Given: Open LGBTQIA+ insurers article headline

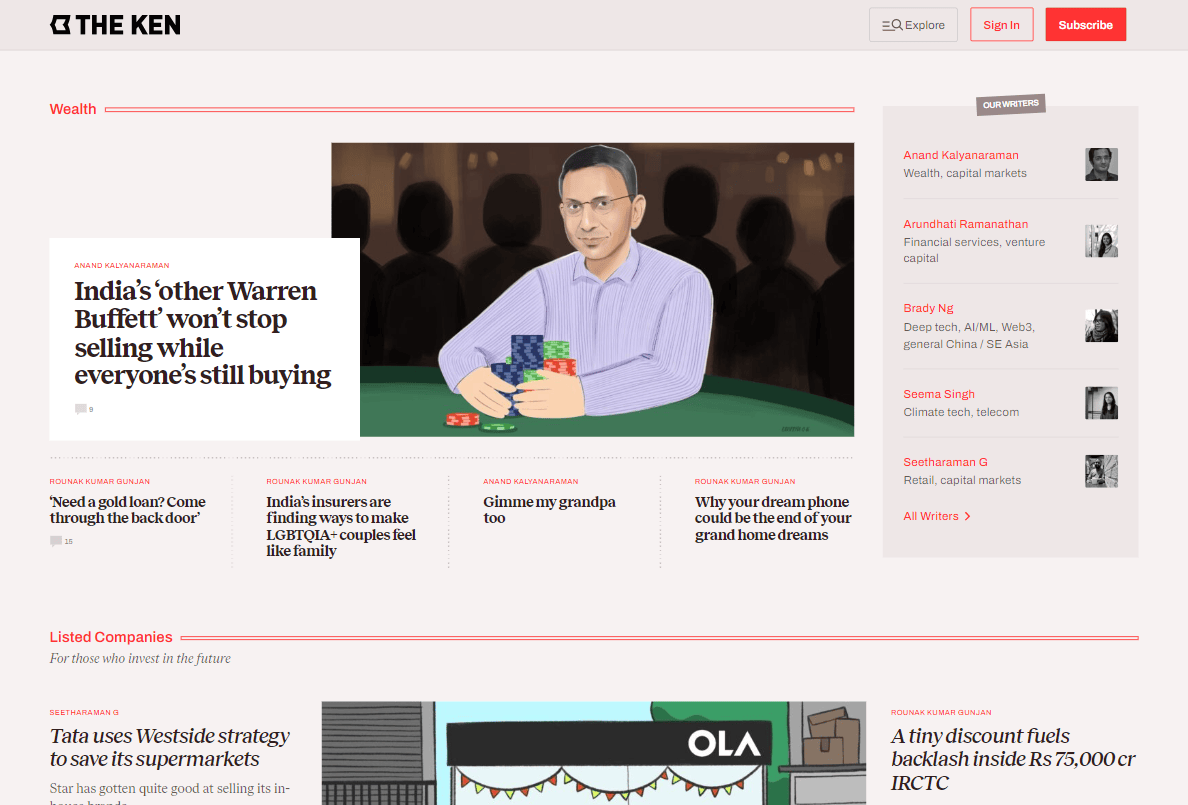Looking at the screenshot, I should [341, 526].
